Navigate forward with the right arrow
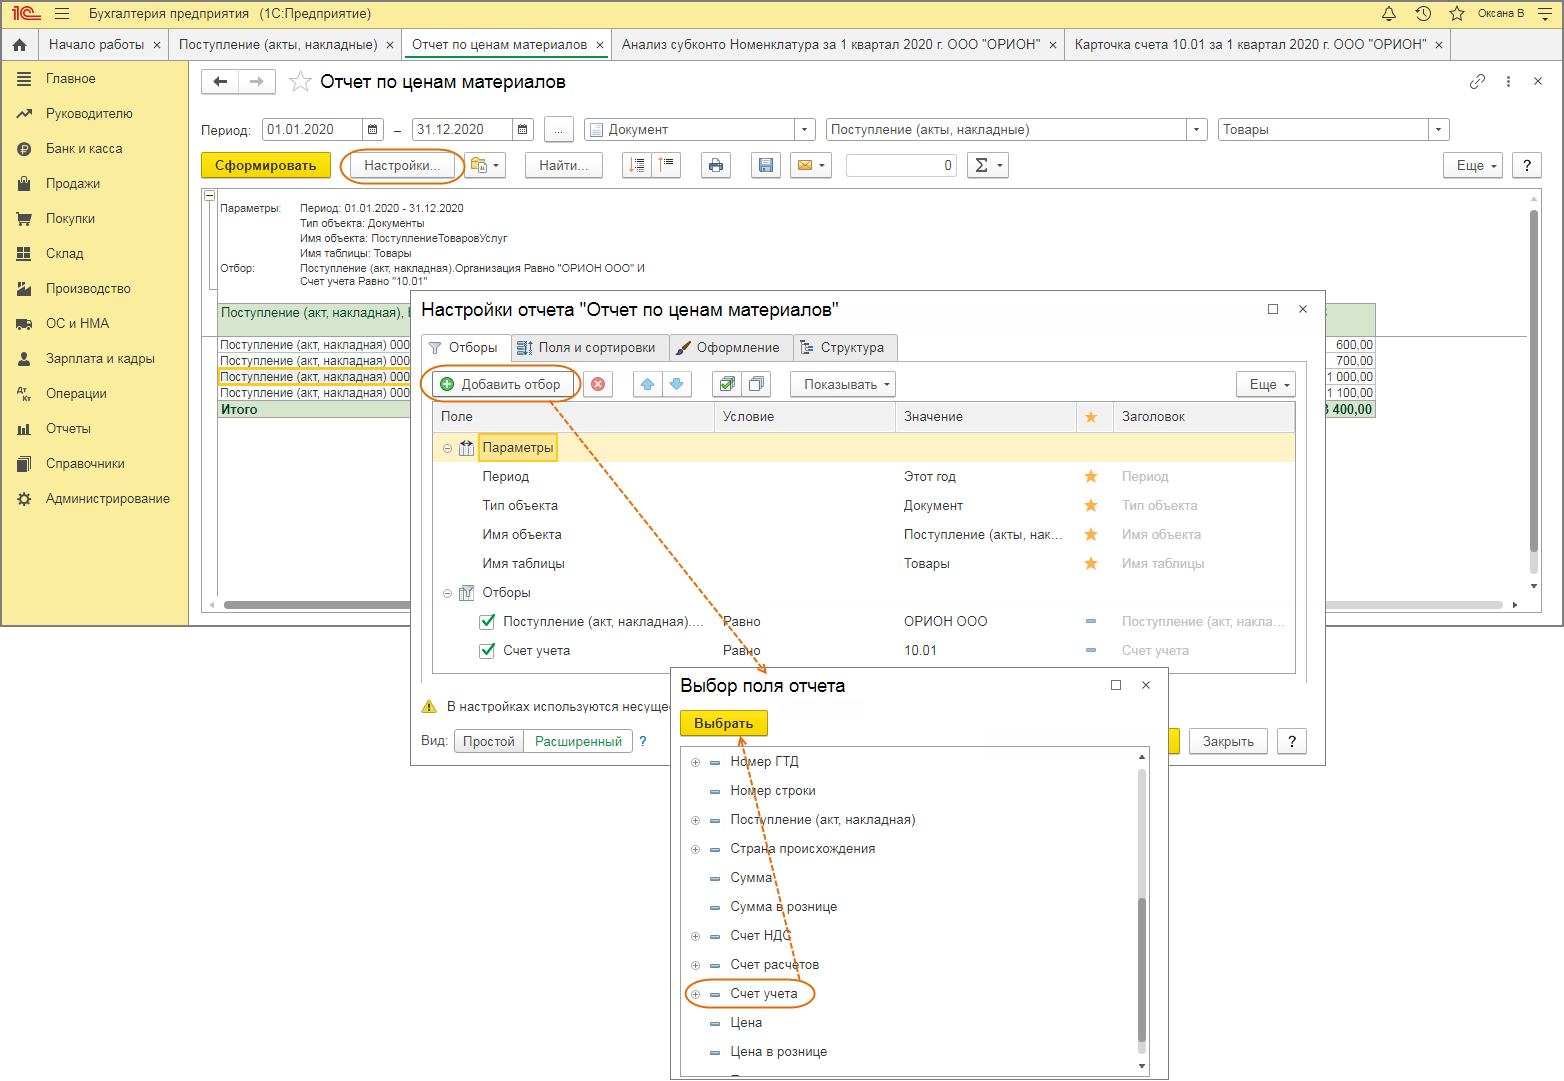Viewport: 1564px width, 1081px height. click(257, 82)
